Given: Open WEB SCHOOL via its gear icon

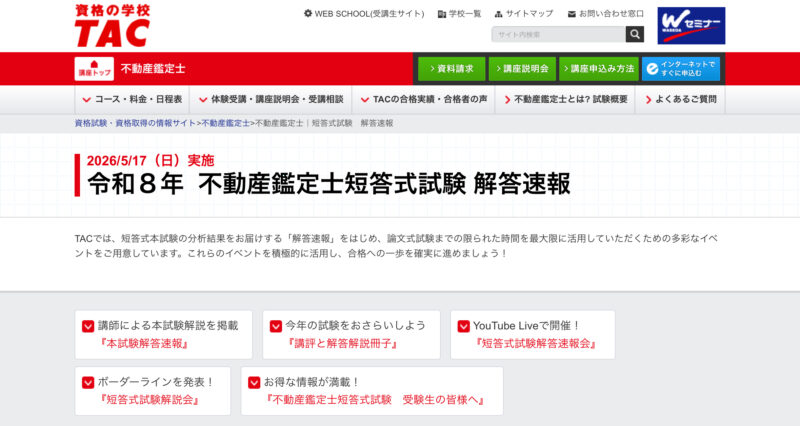Looking at the screenshot, I should (x=308, y=14).
